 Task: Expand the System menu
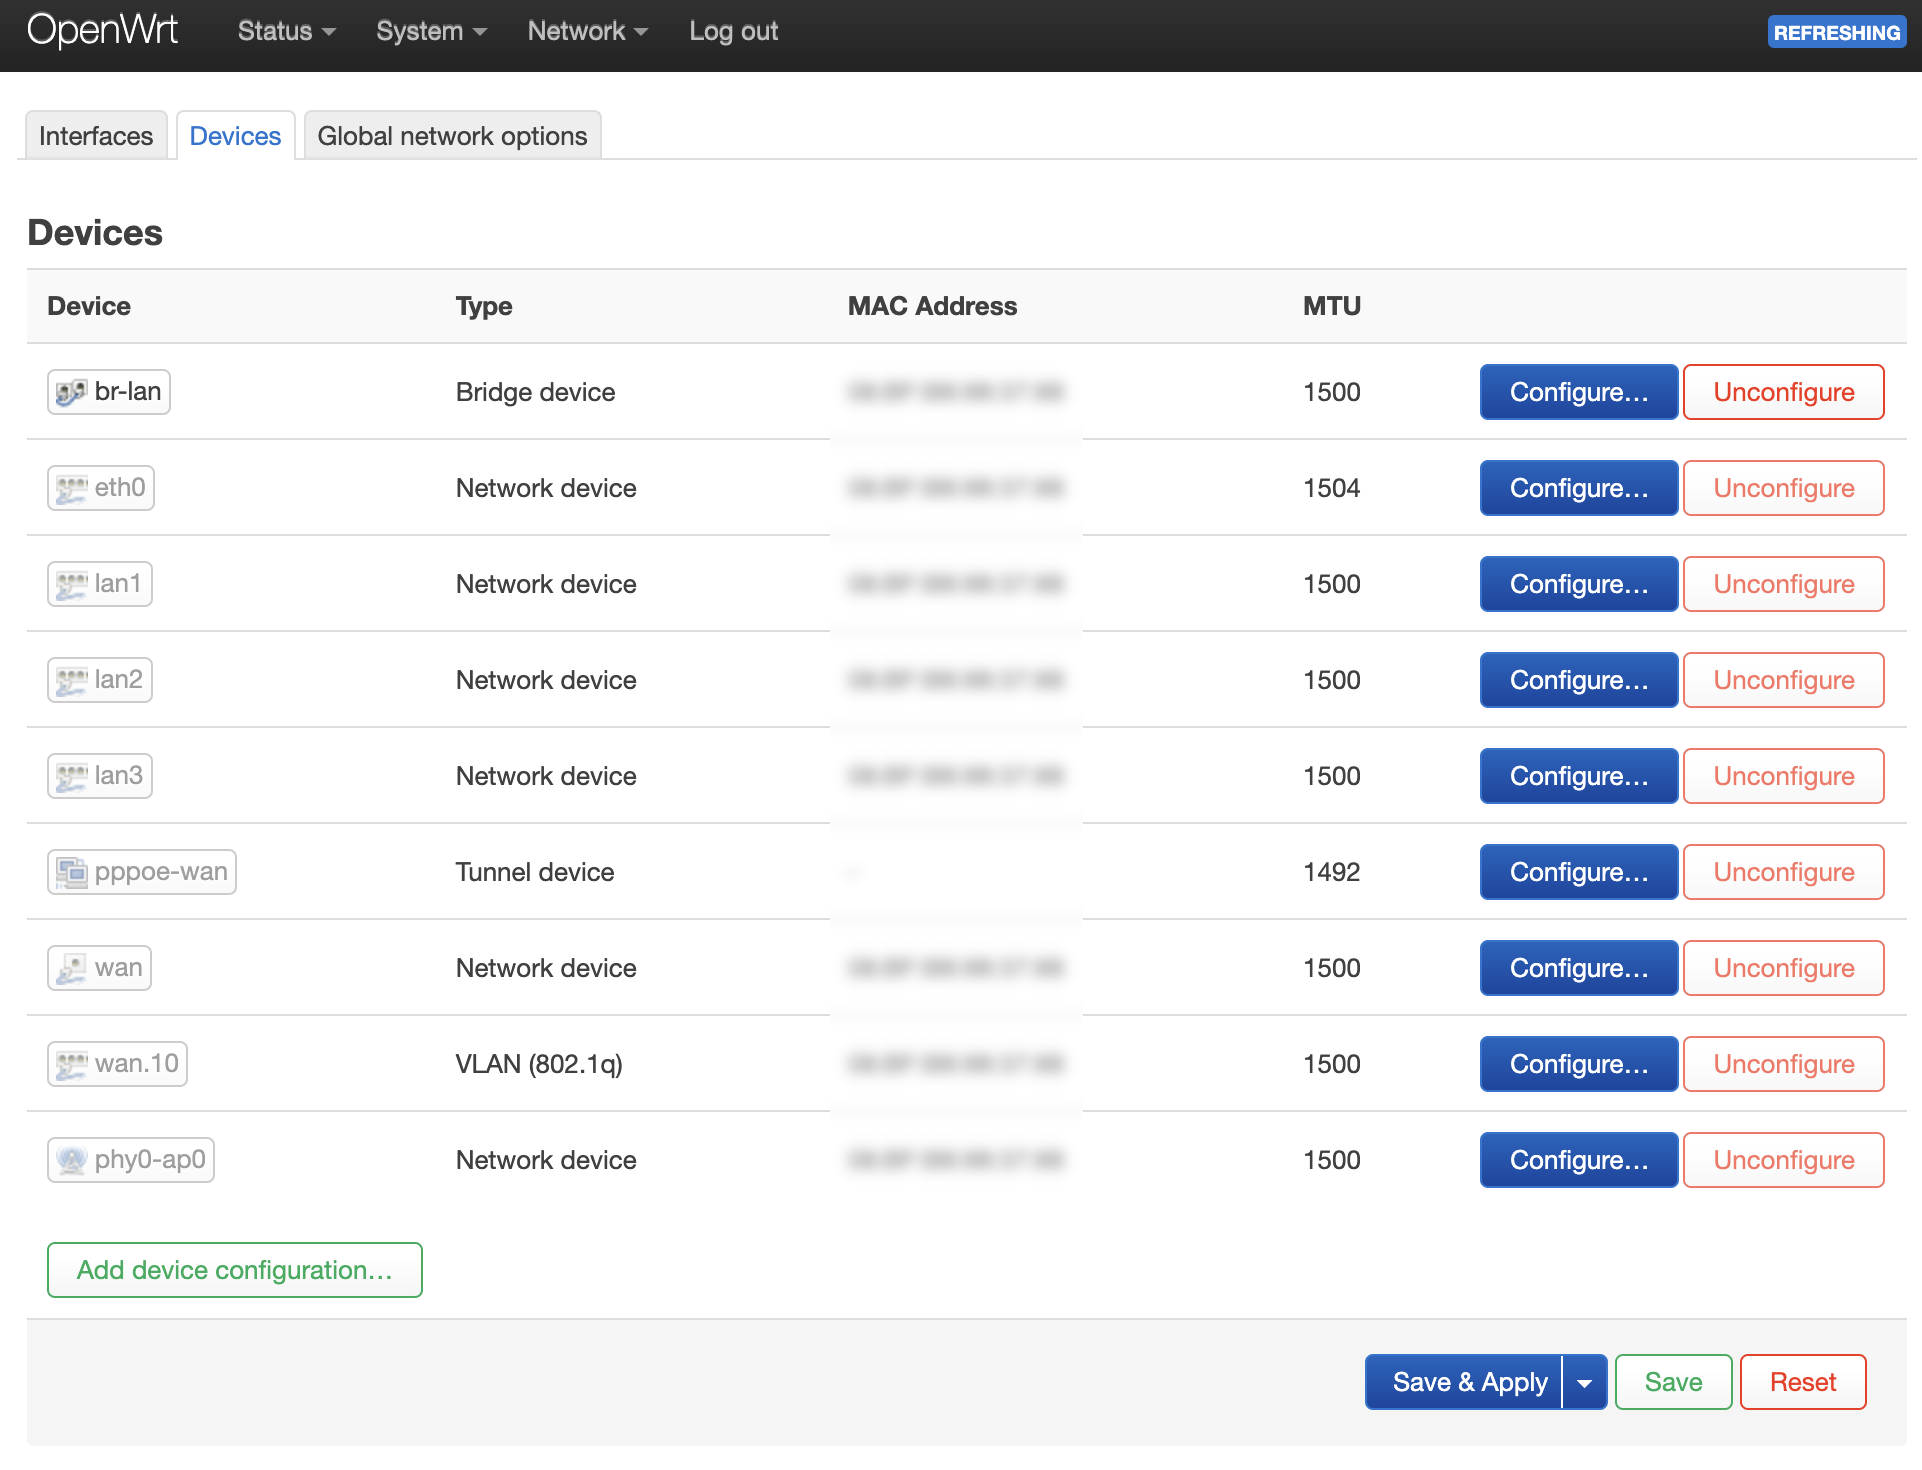coord(431,32)
